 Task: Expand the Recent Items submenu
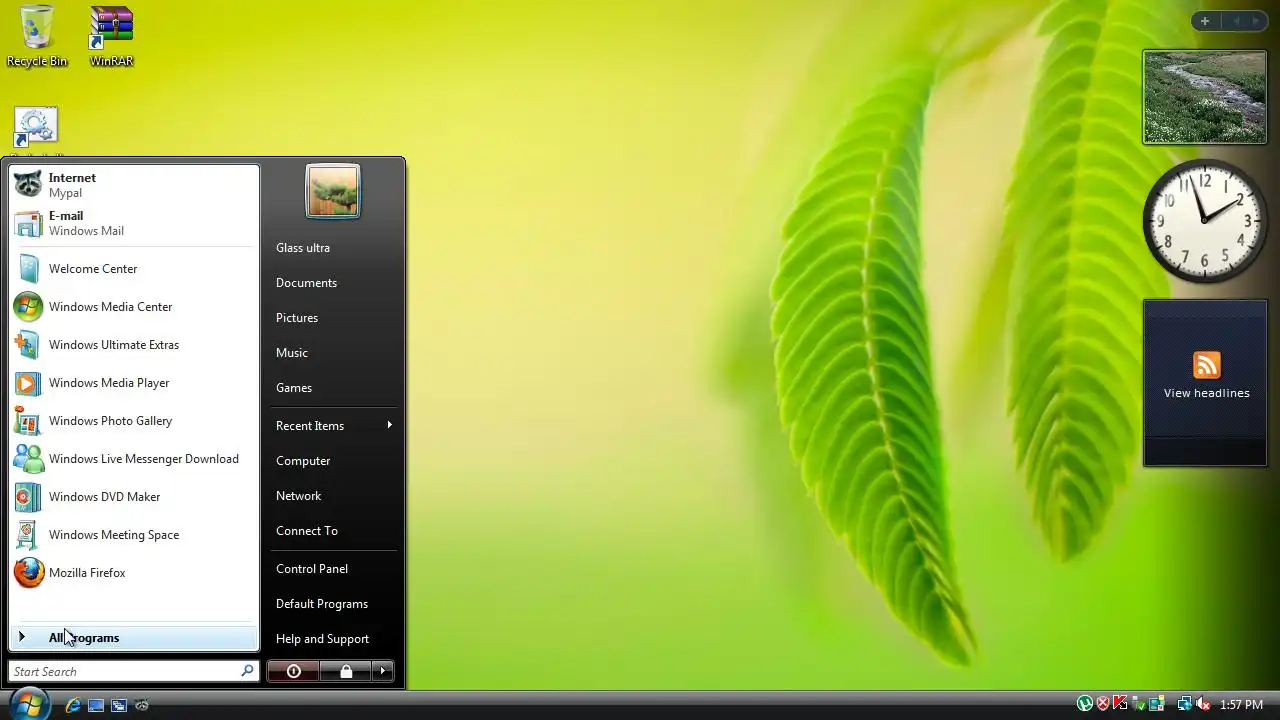333,426
